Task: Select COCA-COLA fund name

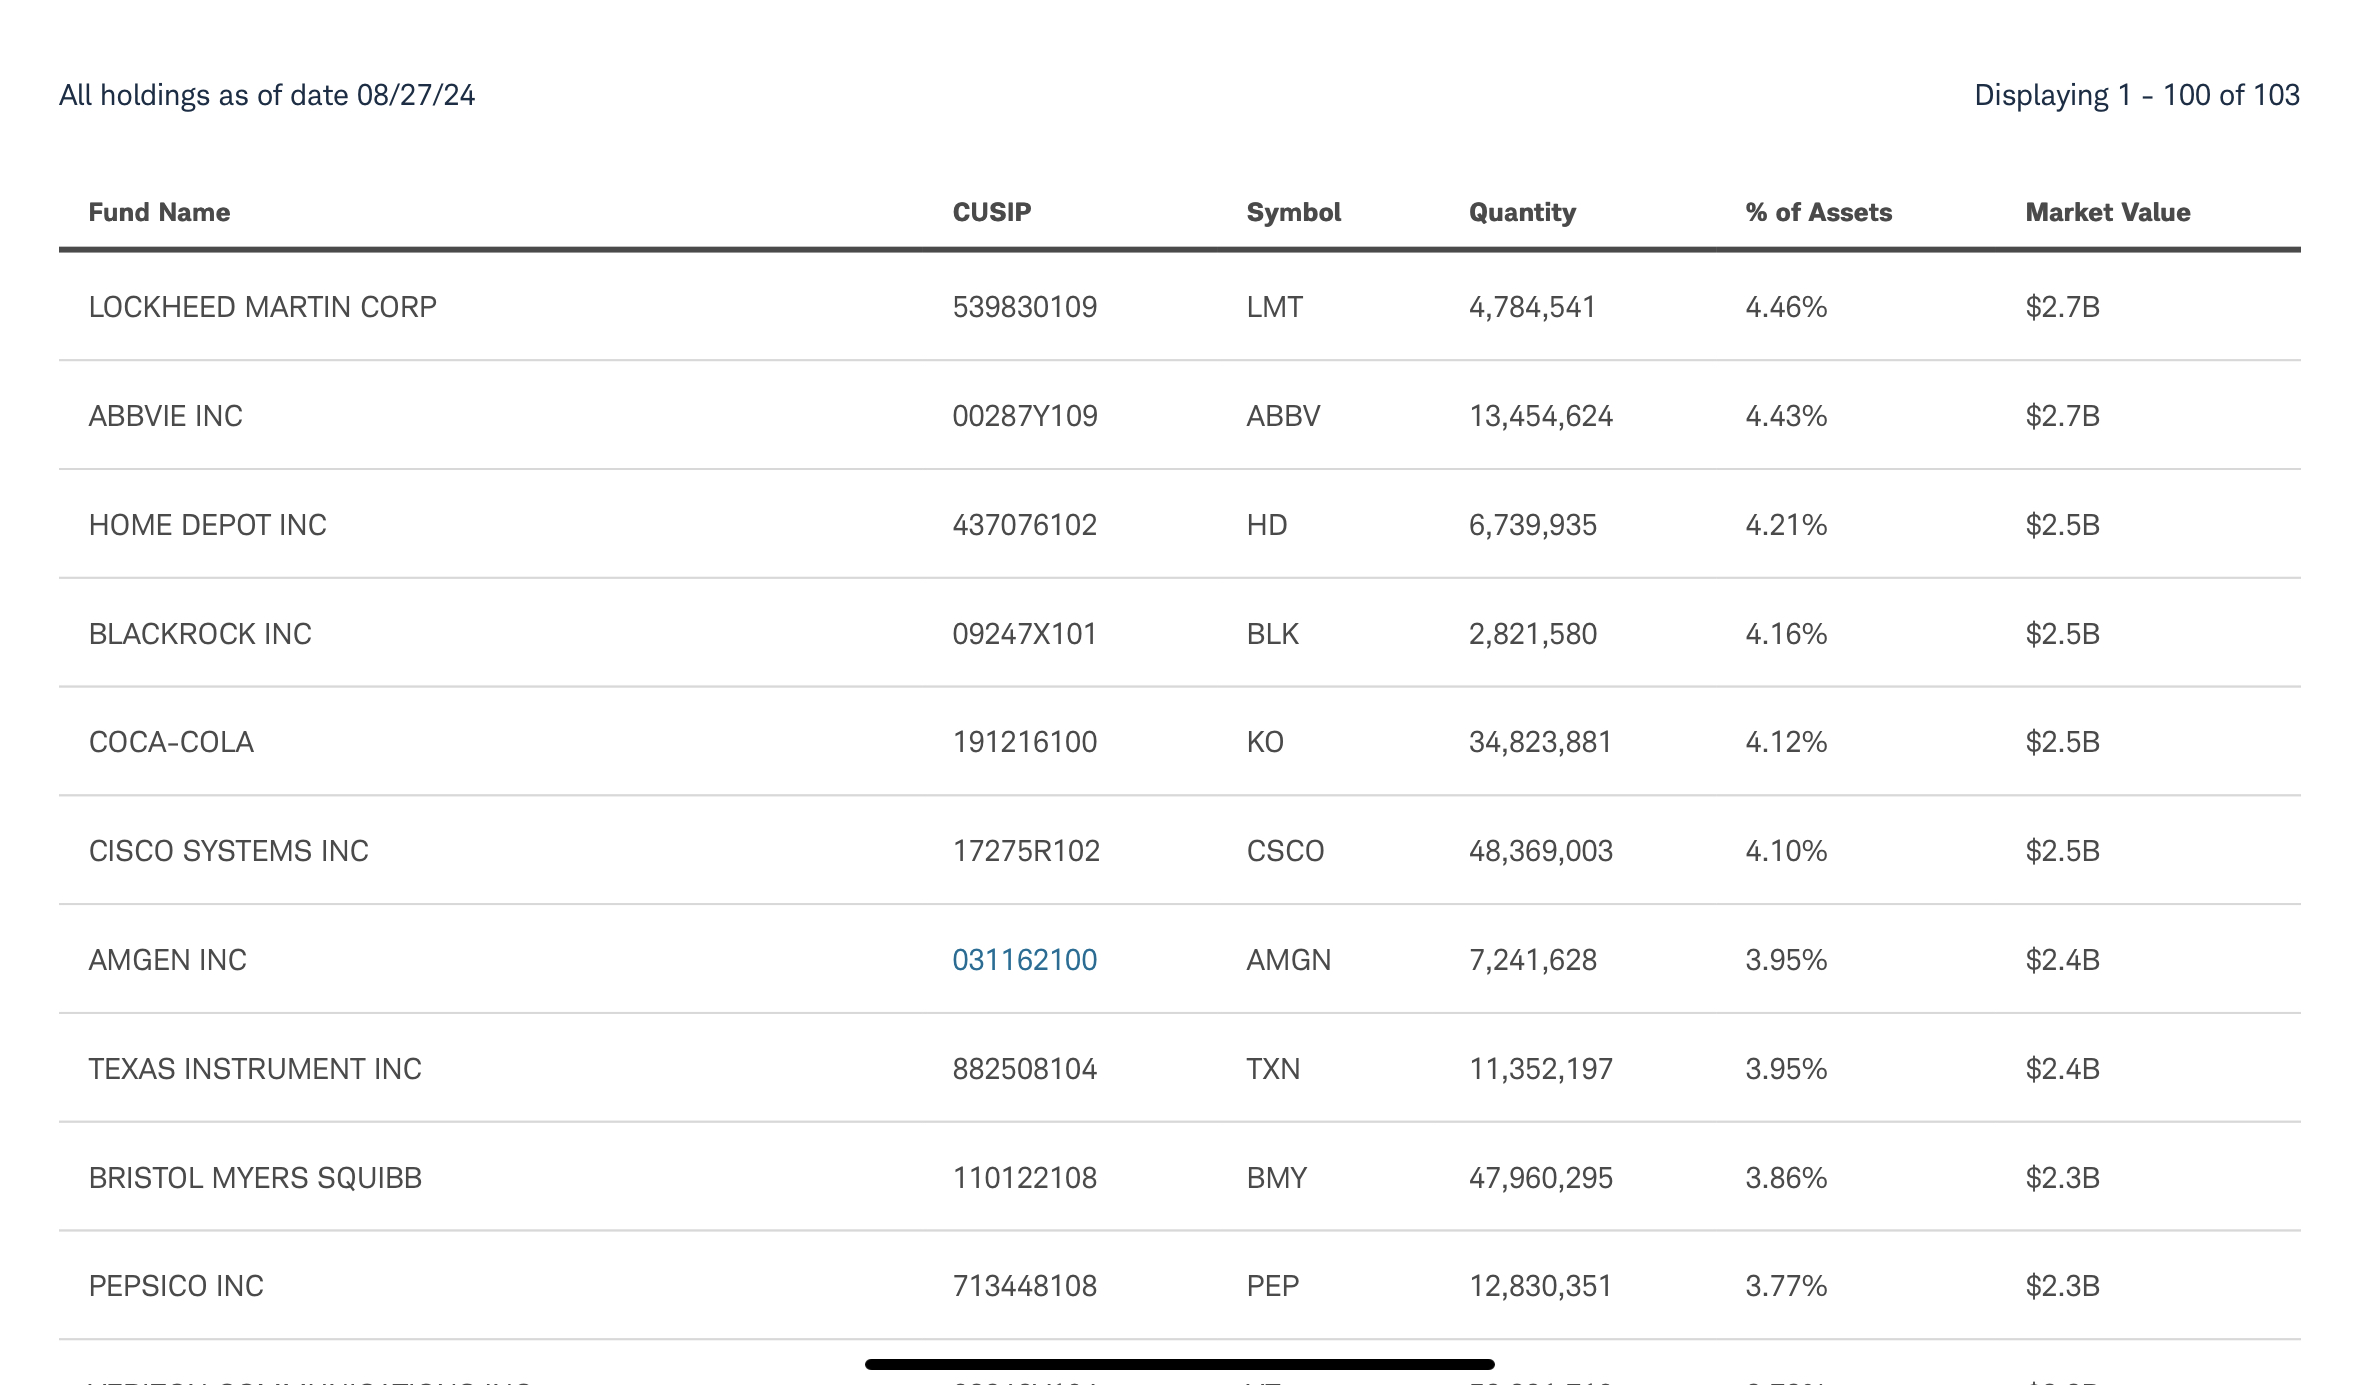Action: point(171,742)
